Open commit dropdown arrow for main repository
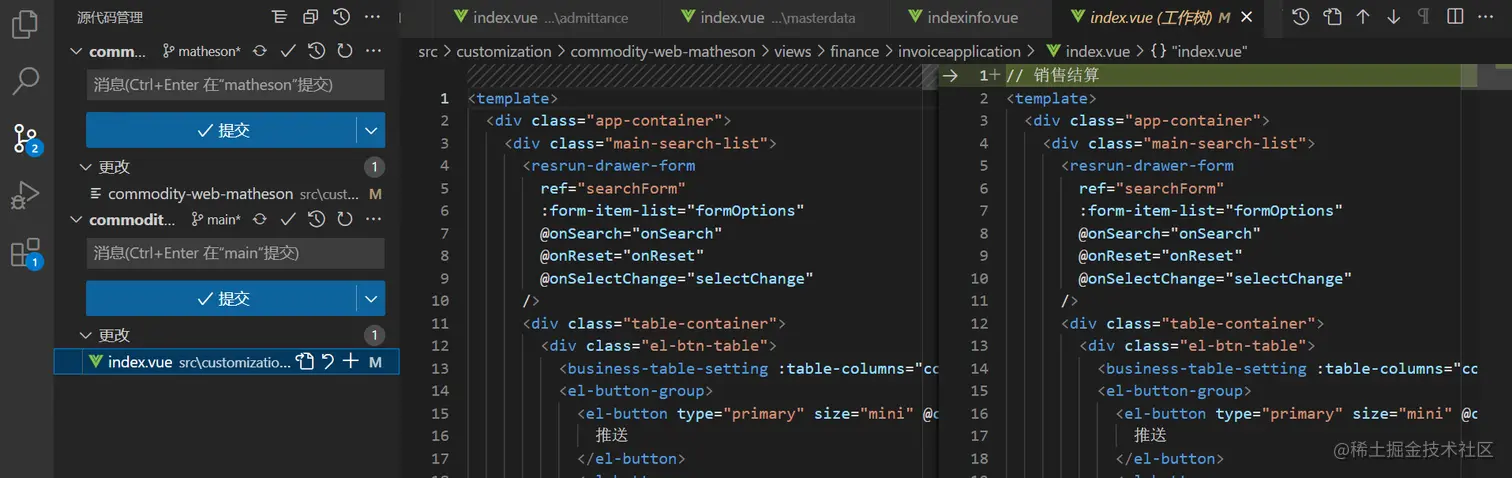The image size is (1512, 478). [x=371, y=298]
